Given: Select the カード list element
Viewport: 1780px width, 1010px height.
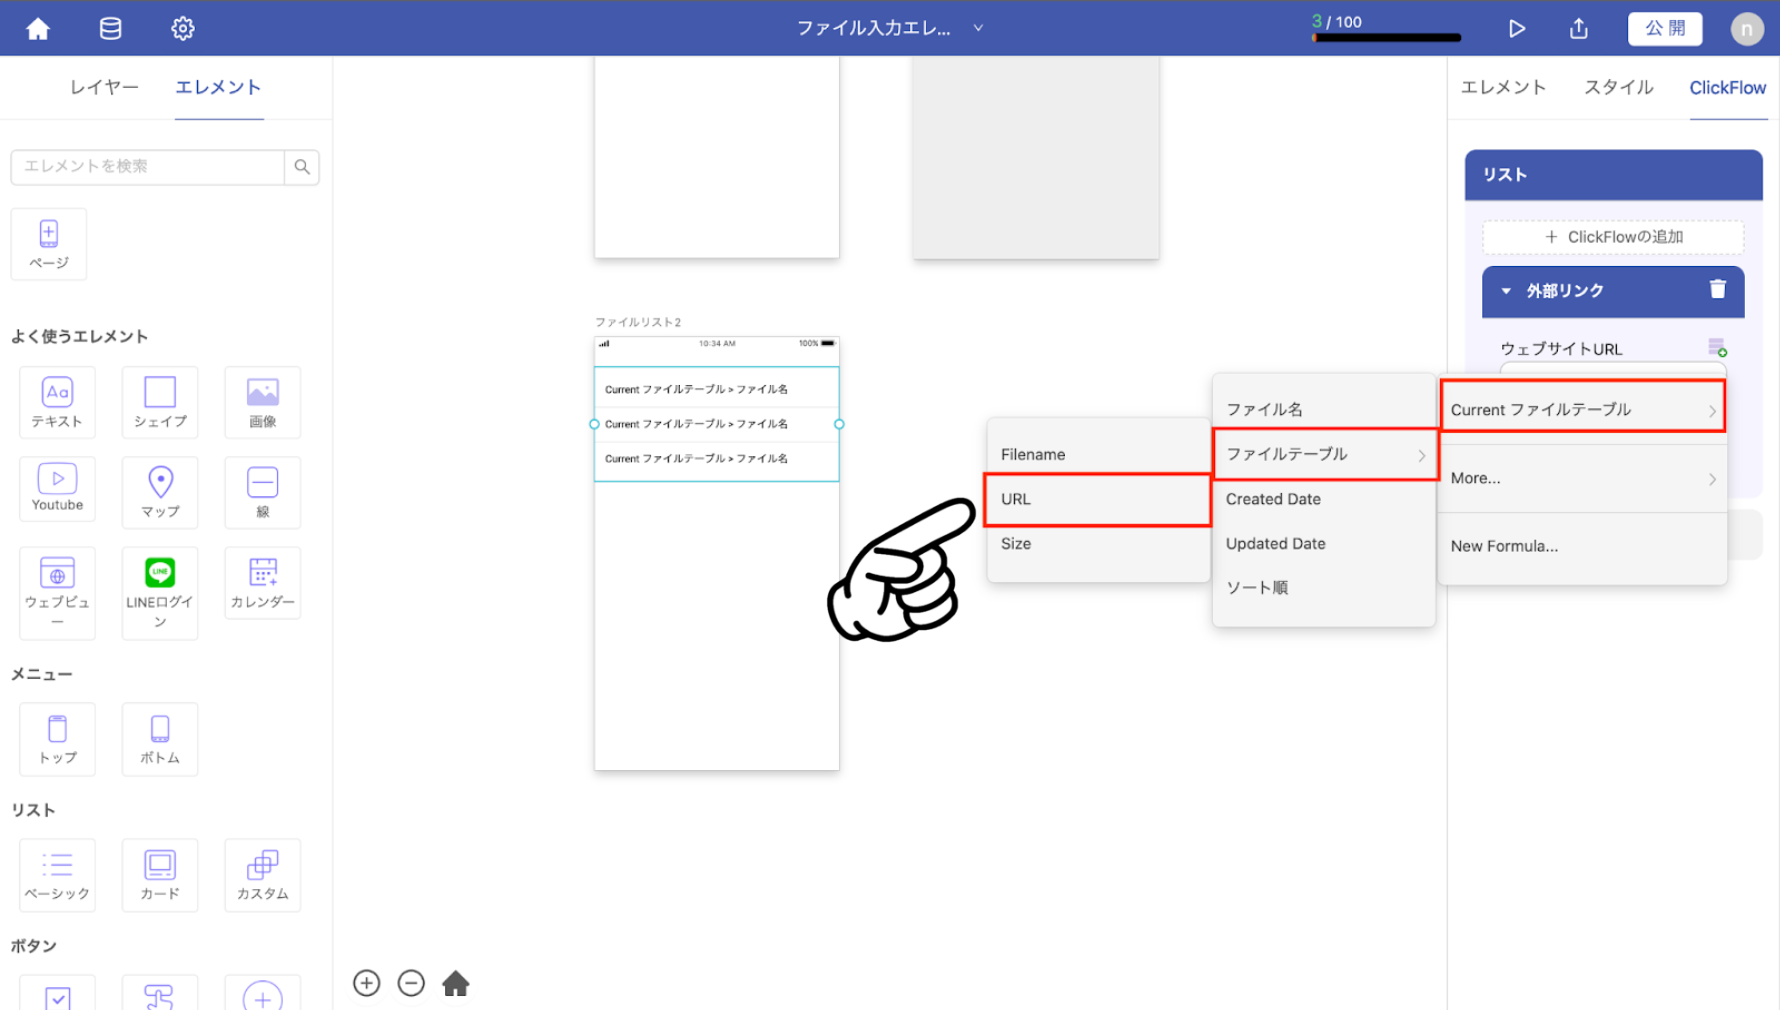Looking at the screenshot, I should pyautogui.click(x=160, y=875).
